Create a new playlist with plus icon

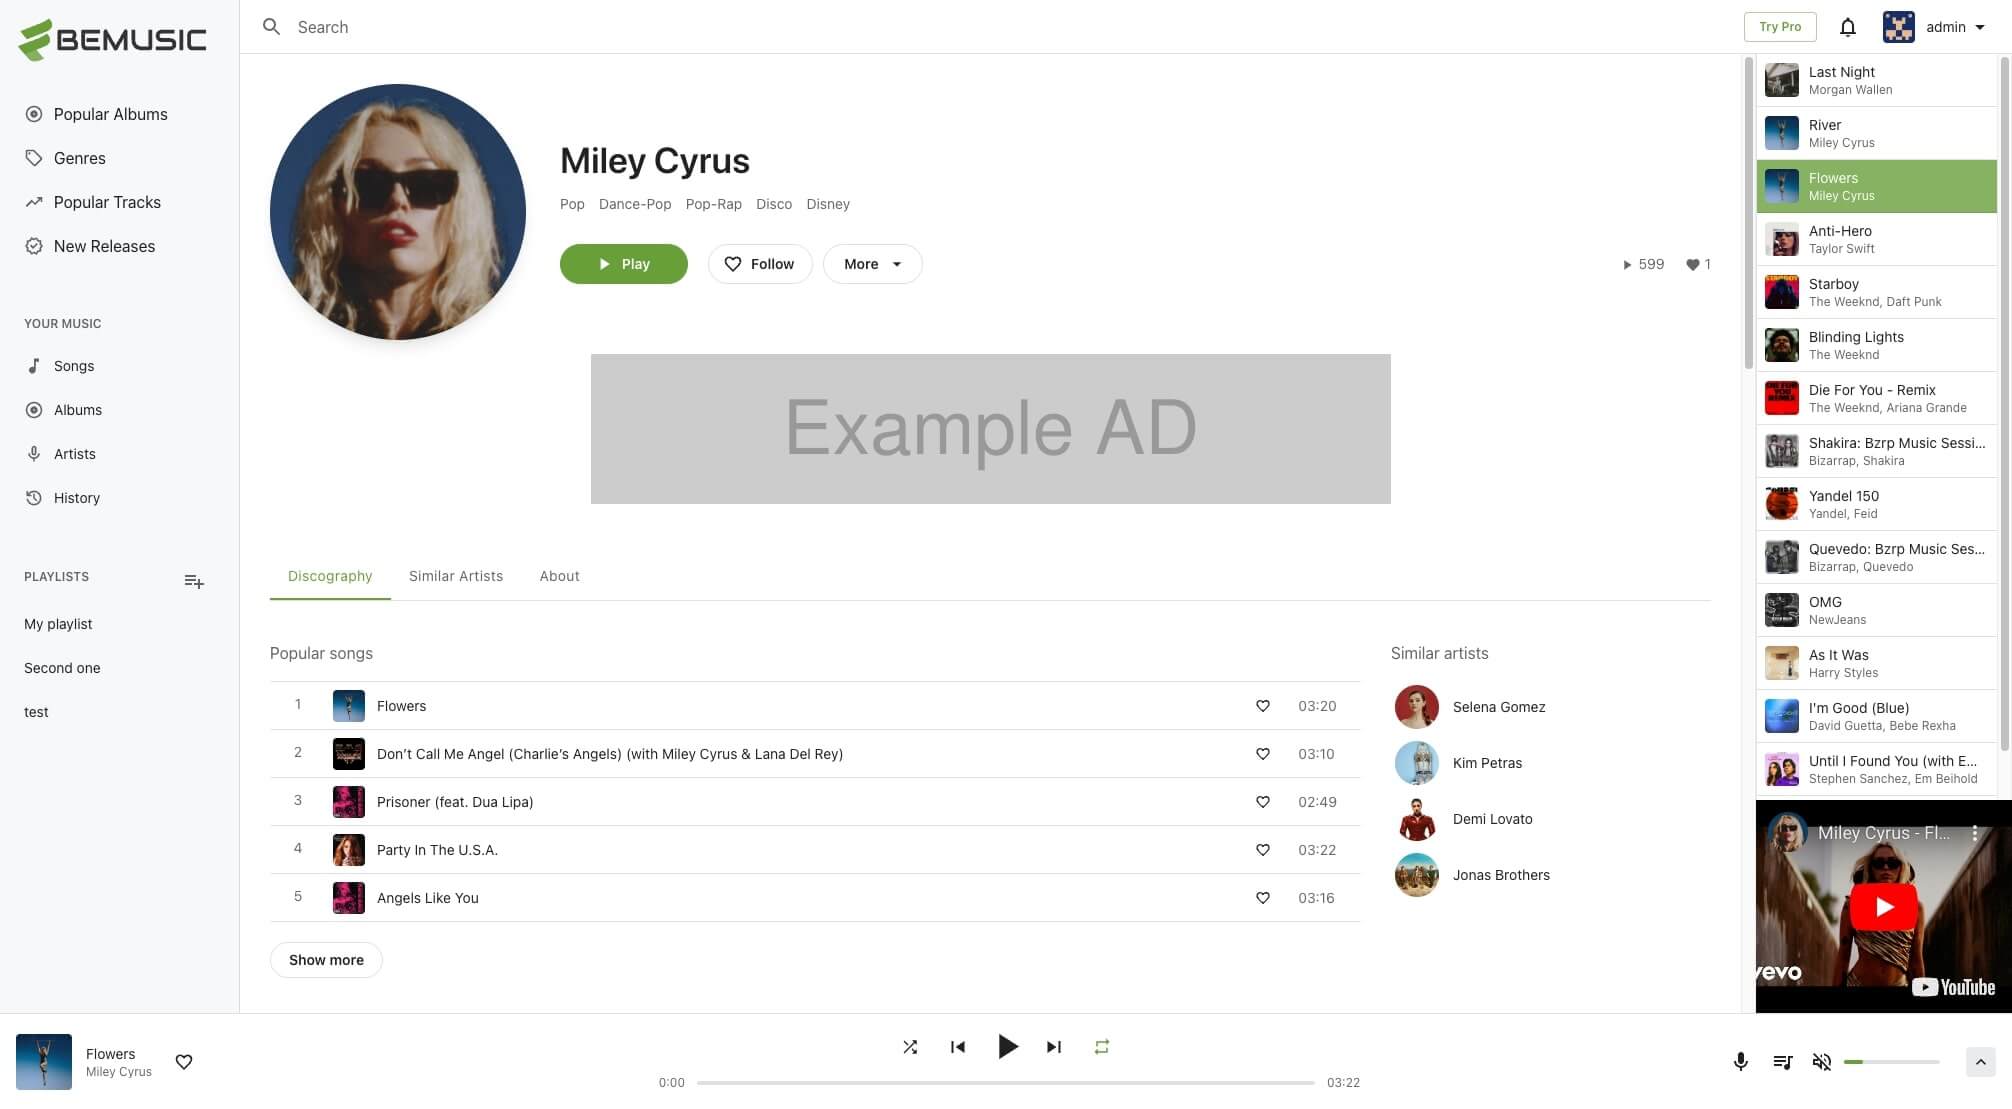pos(194,581)
